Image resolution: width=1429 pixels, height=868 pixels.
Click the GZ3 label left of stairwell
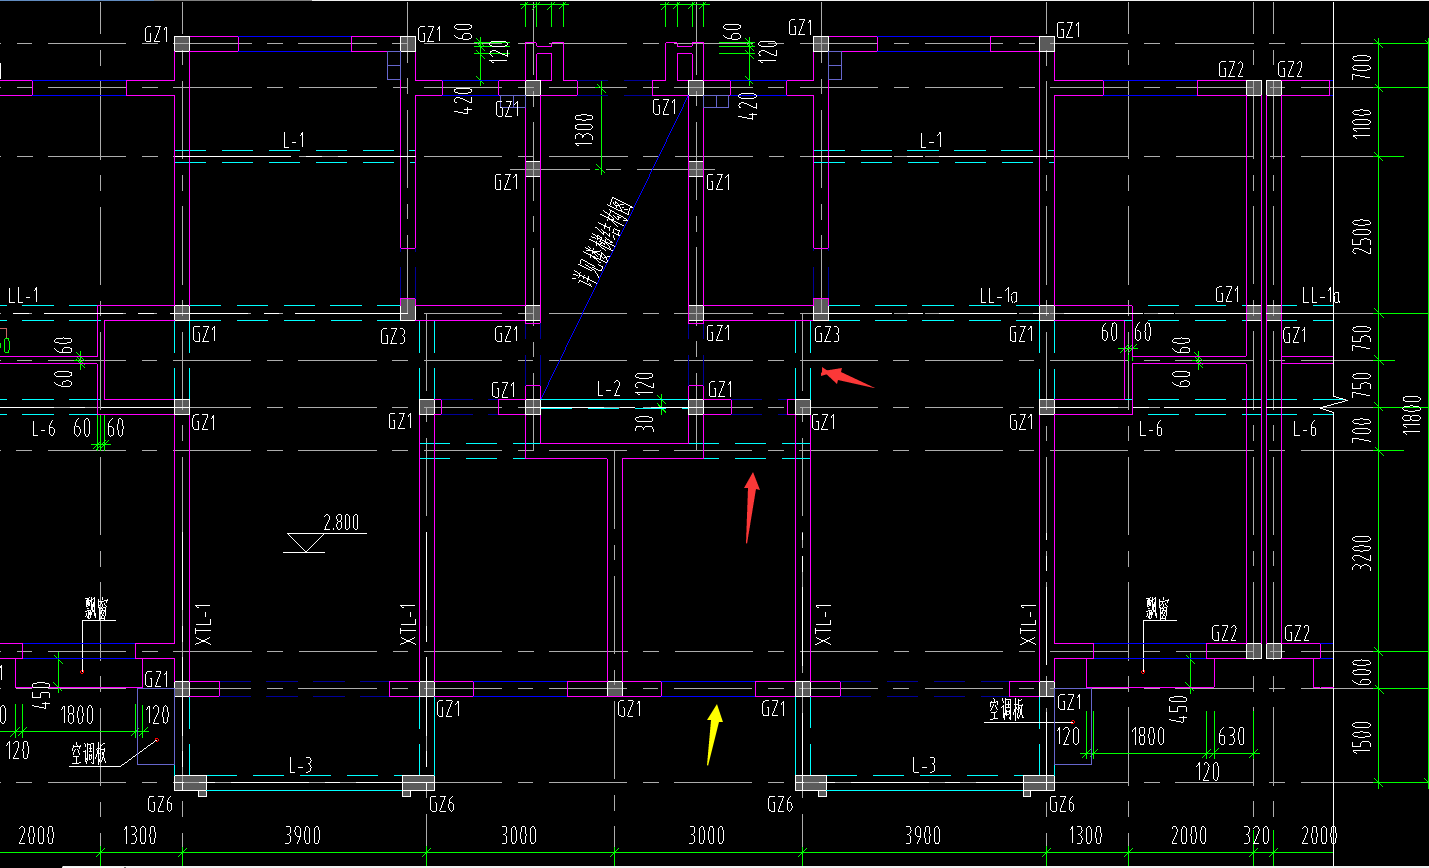(x=393, y=337)
